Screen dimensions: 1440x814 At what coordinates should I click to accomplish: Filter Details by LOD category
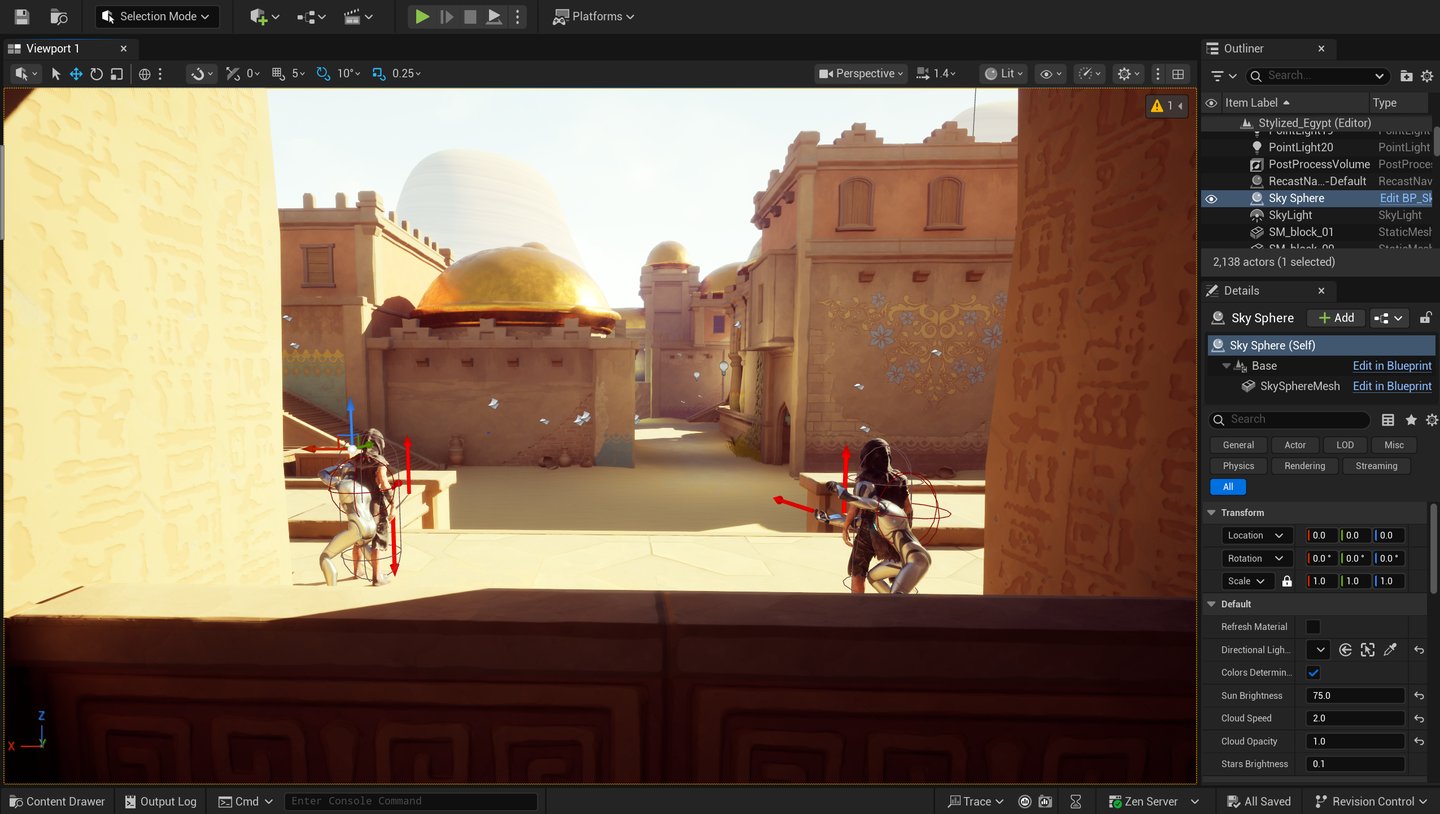point(1345,445)
